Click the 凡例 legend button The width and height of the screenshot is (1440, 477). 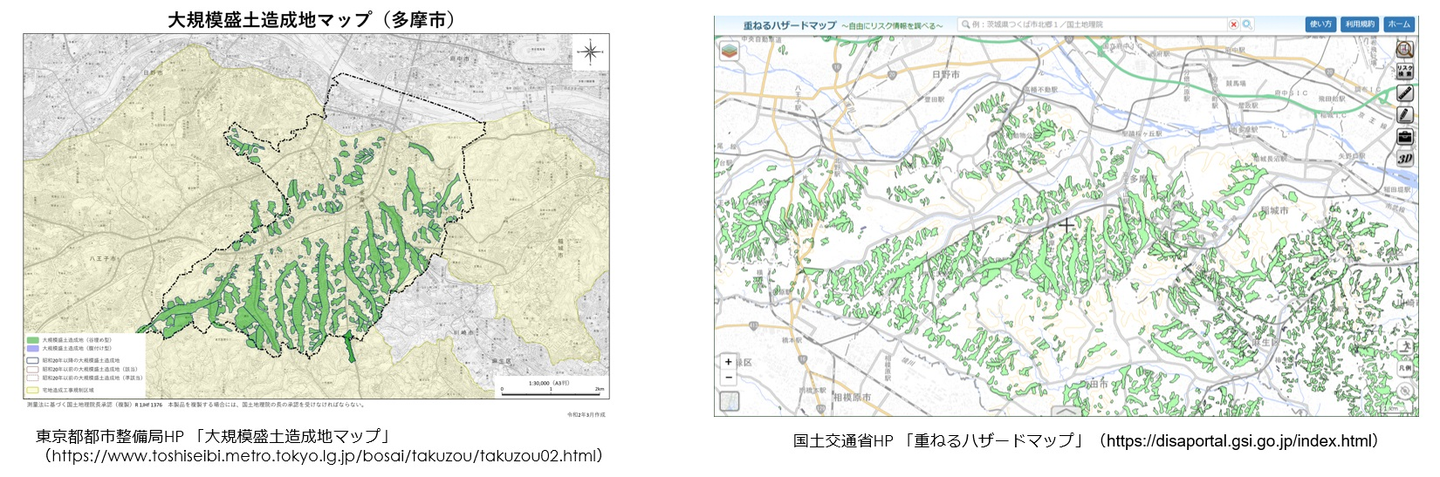(x=1405, y=369)
